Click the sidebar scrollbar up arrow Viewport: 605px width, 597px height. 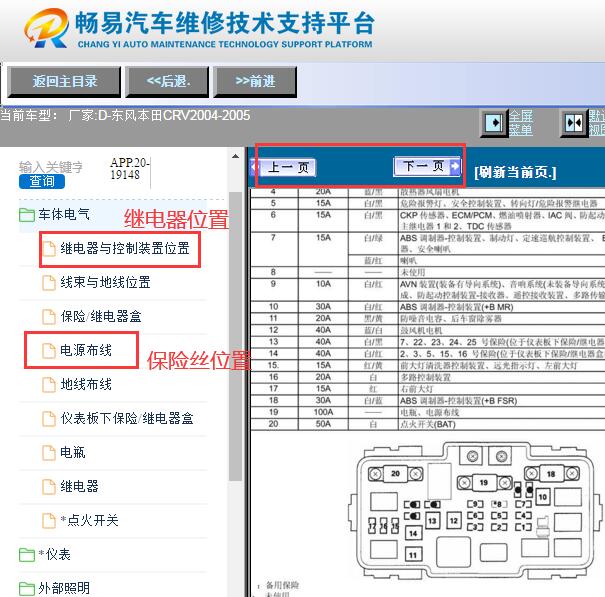point(235,156)
